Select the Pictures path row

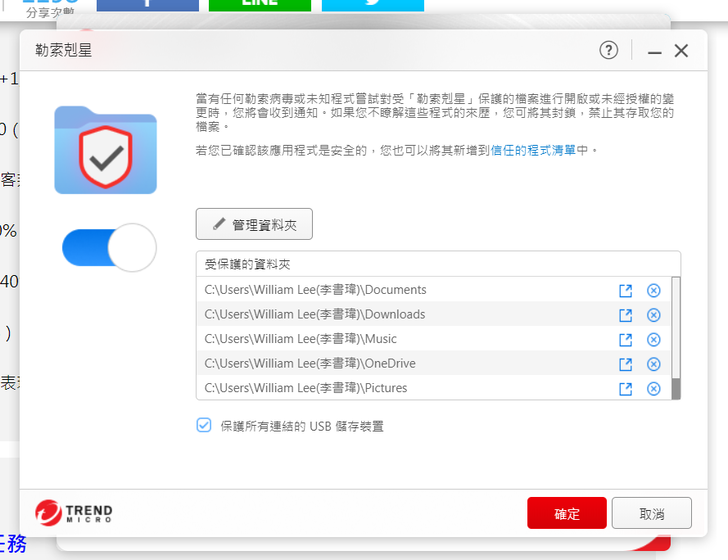coord(434,388)
